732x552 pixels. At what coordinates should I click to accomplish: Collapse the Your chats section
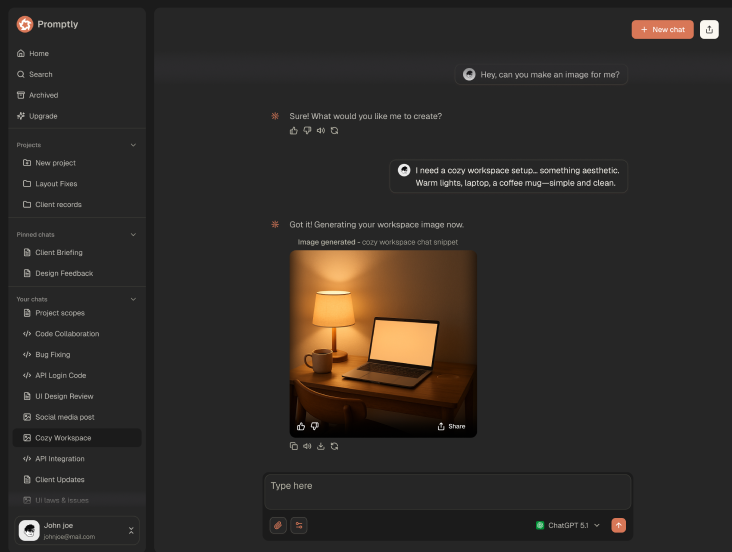tap(133, 299)
